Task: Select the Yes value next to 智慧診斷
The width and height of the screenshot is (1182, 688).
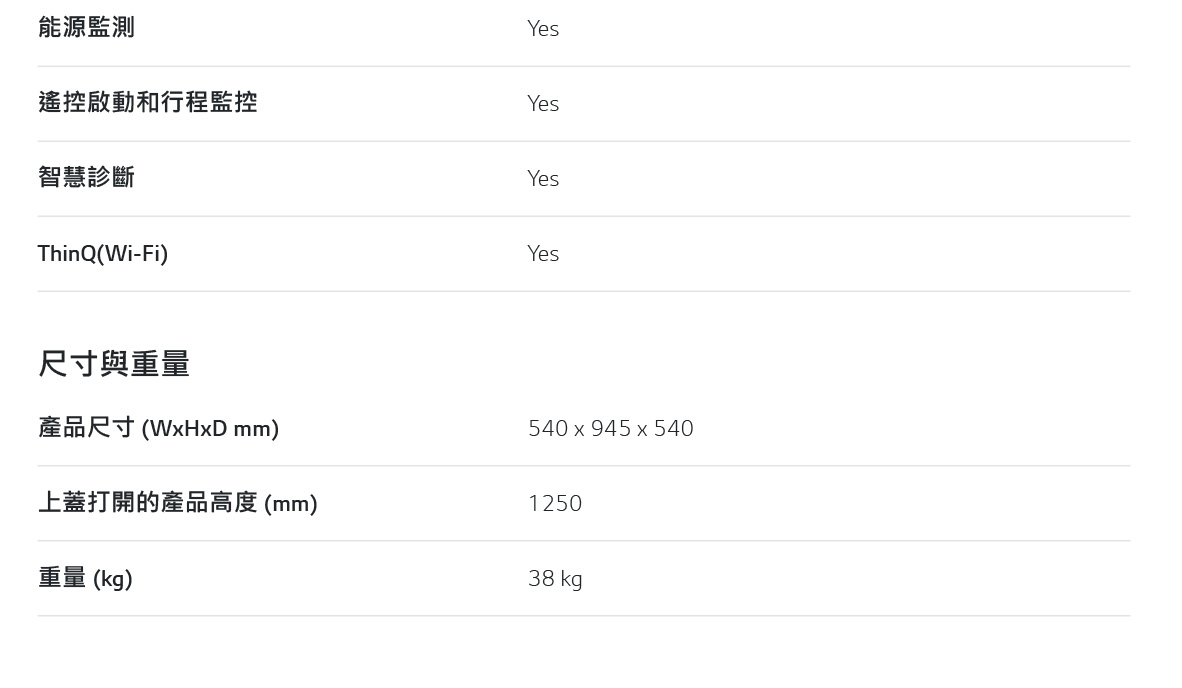Action: point(543,179)
